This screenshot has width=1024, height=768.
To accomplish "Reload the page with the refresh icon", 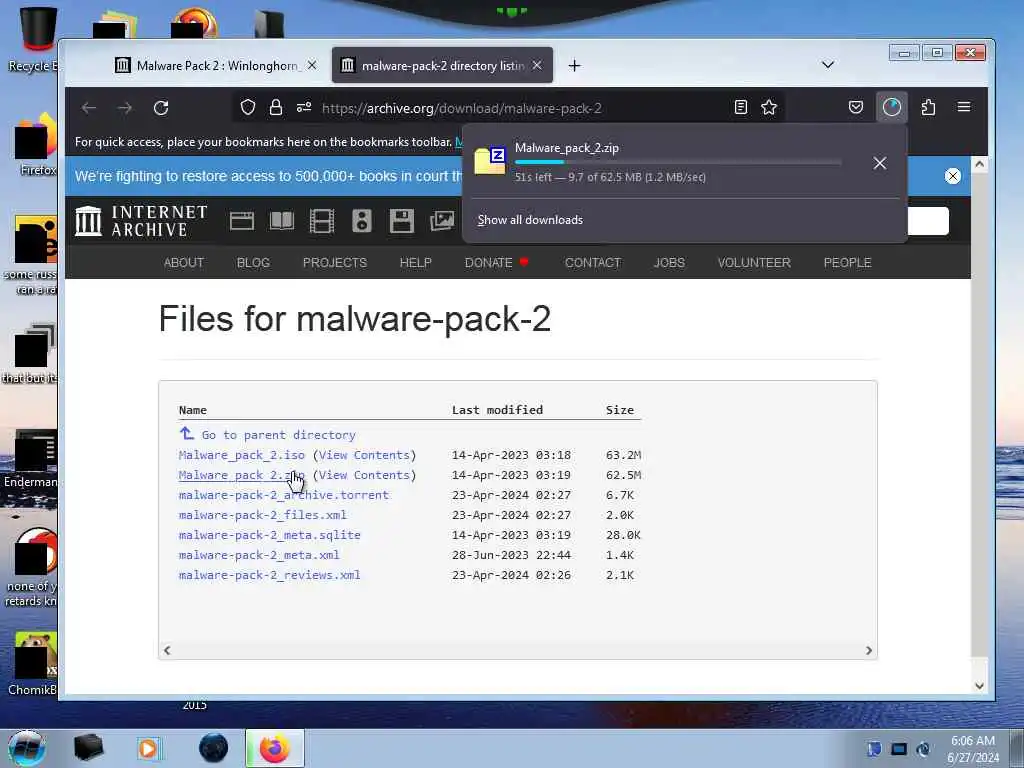I will coord(161,108).
